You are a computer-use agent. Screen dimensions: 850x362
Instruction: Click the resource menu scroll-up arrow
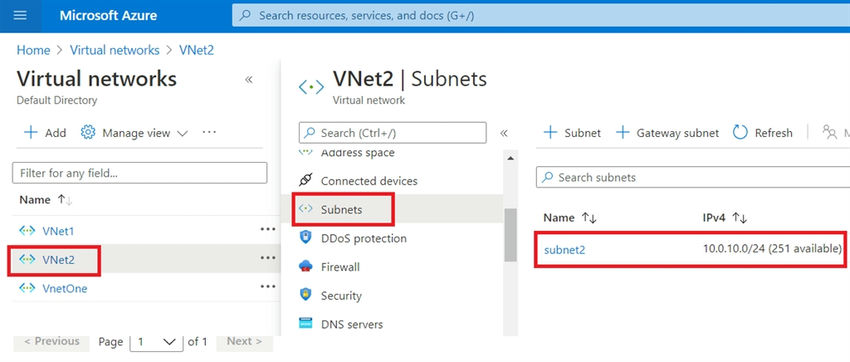[510, 158]
